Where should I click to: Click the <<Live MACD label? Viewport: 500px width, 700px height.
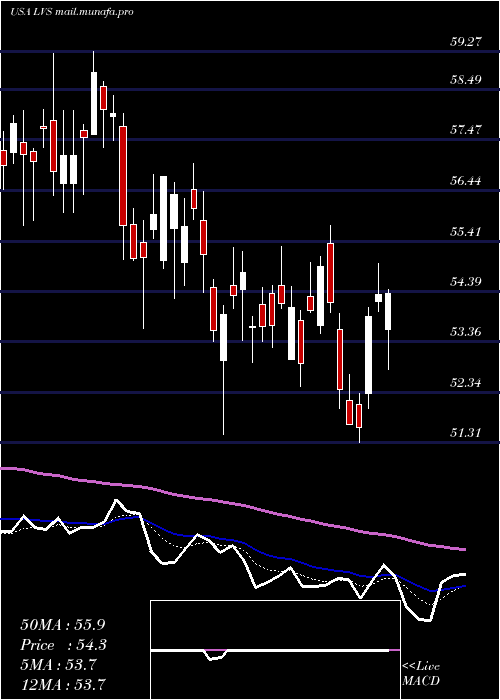tap(421, 674)
